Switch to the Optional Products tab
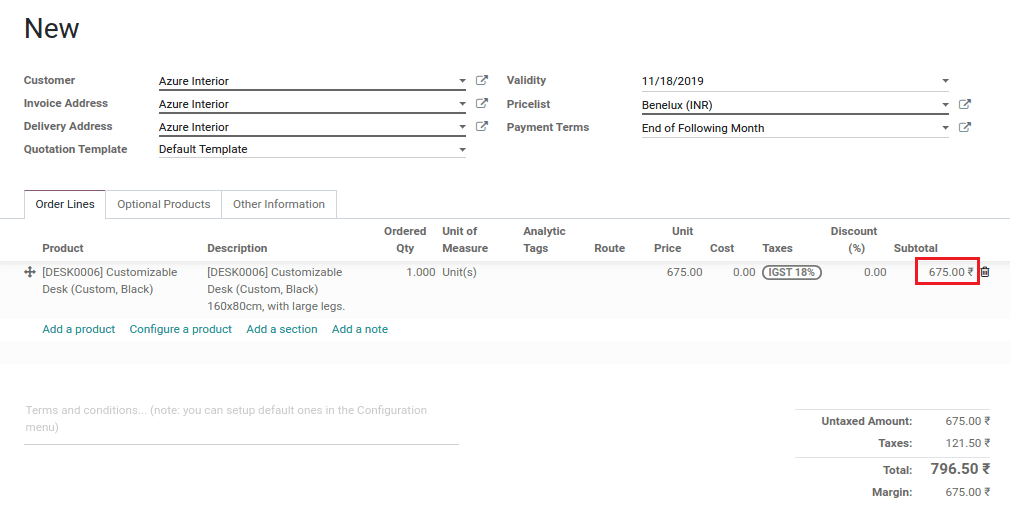1010x514 pixels. coord(164,204)
